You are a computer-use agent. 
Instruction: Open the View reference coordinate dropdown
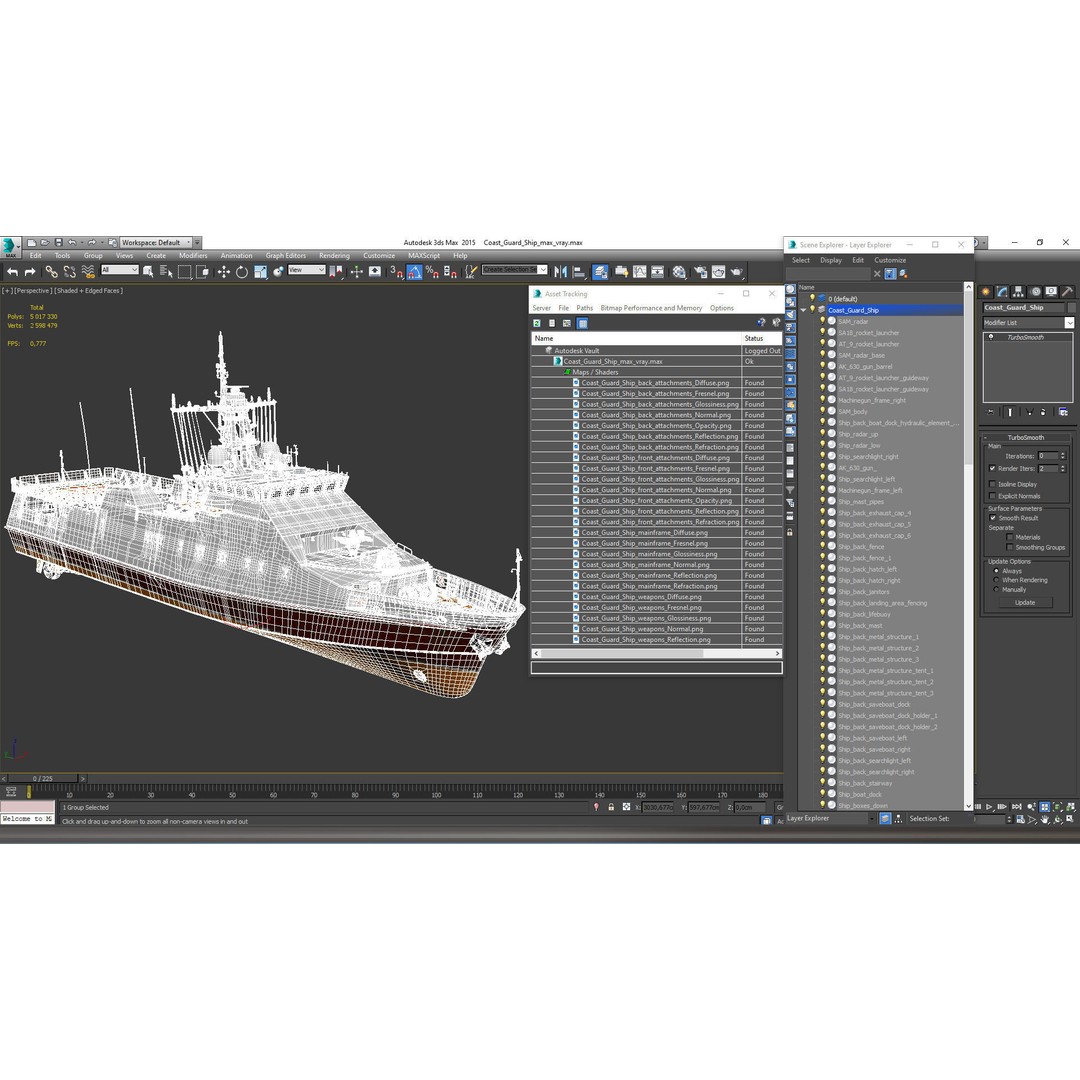(x=307, y=270)
